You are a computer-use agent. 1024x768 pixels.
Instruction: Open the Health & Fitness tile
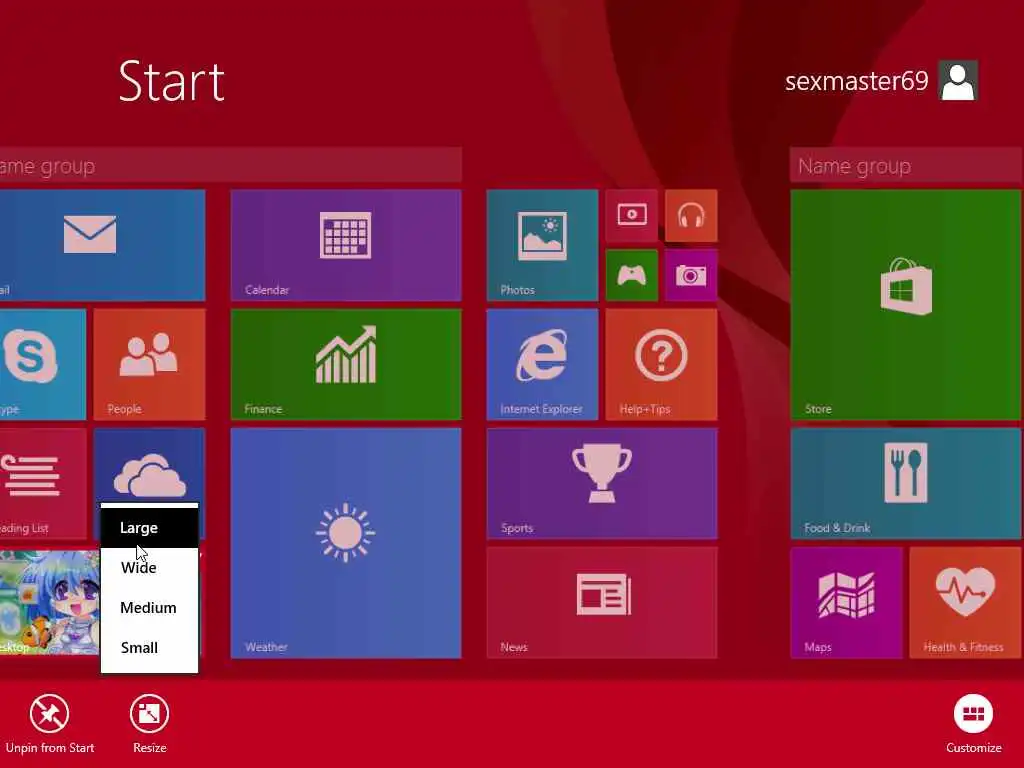click(x=965, y=603)
